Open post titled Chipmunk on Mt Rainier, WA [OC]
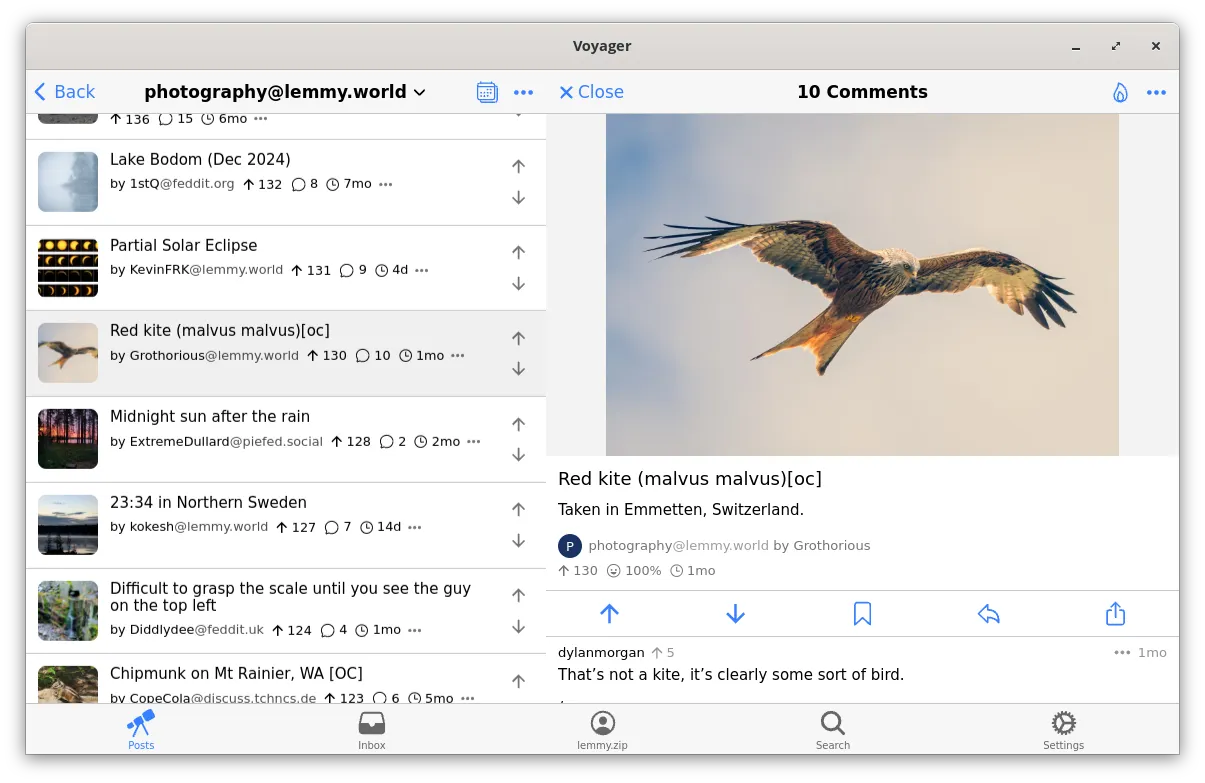 236,673
